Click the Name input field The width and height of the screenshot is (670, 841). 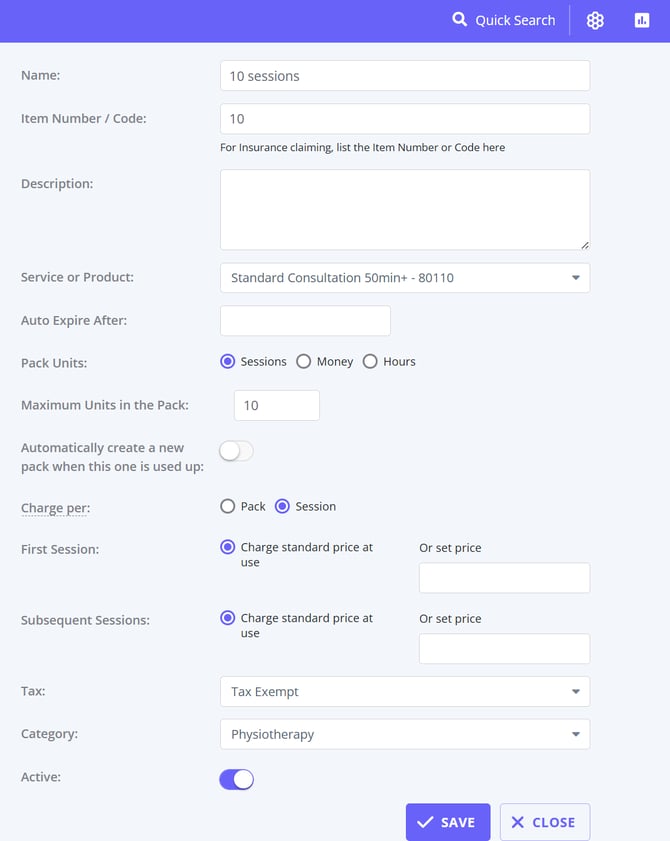click(404, 76)
